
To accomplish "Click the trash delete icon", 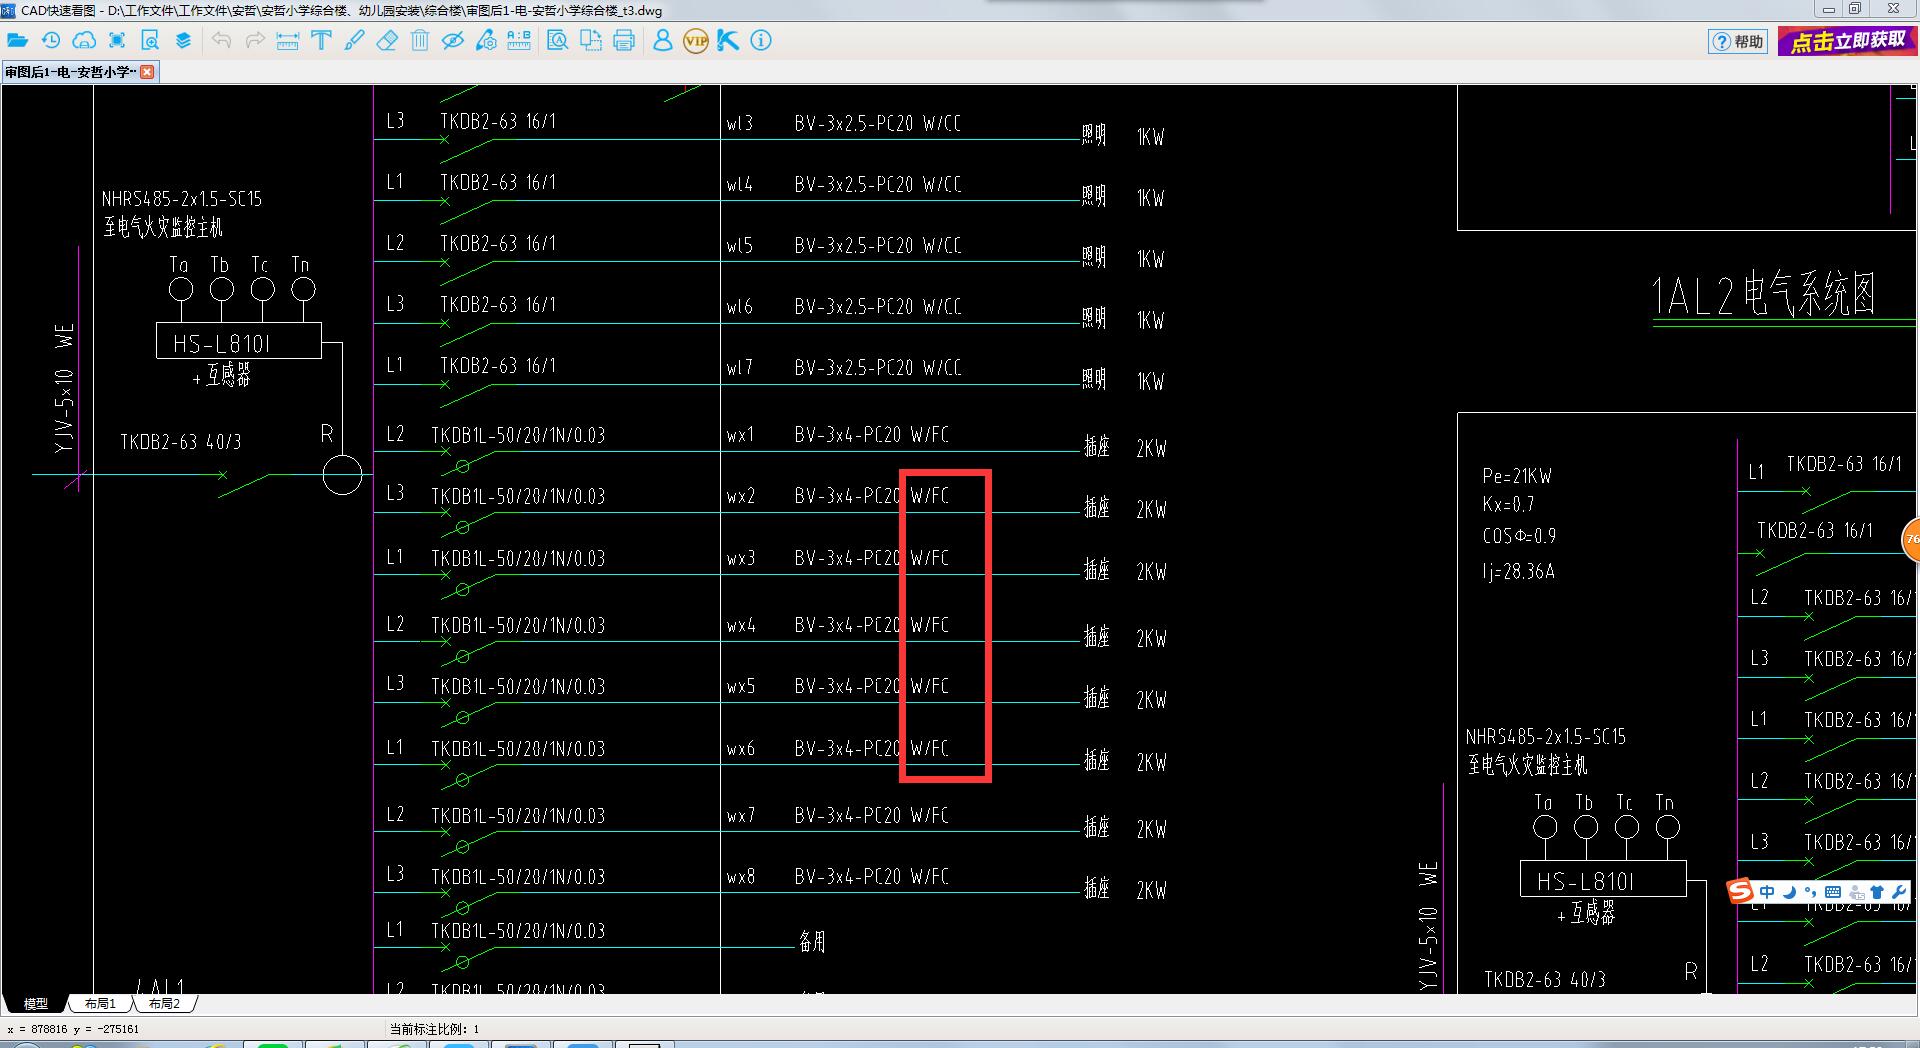I will point(420,41).
